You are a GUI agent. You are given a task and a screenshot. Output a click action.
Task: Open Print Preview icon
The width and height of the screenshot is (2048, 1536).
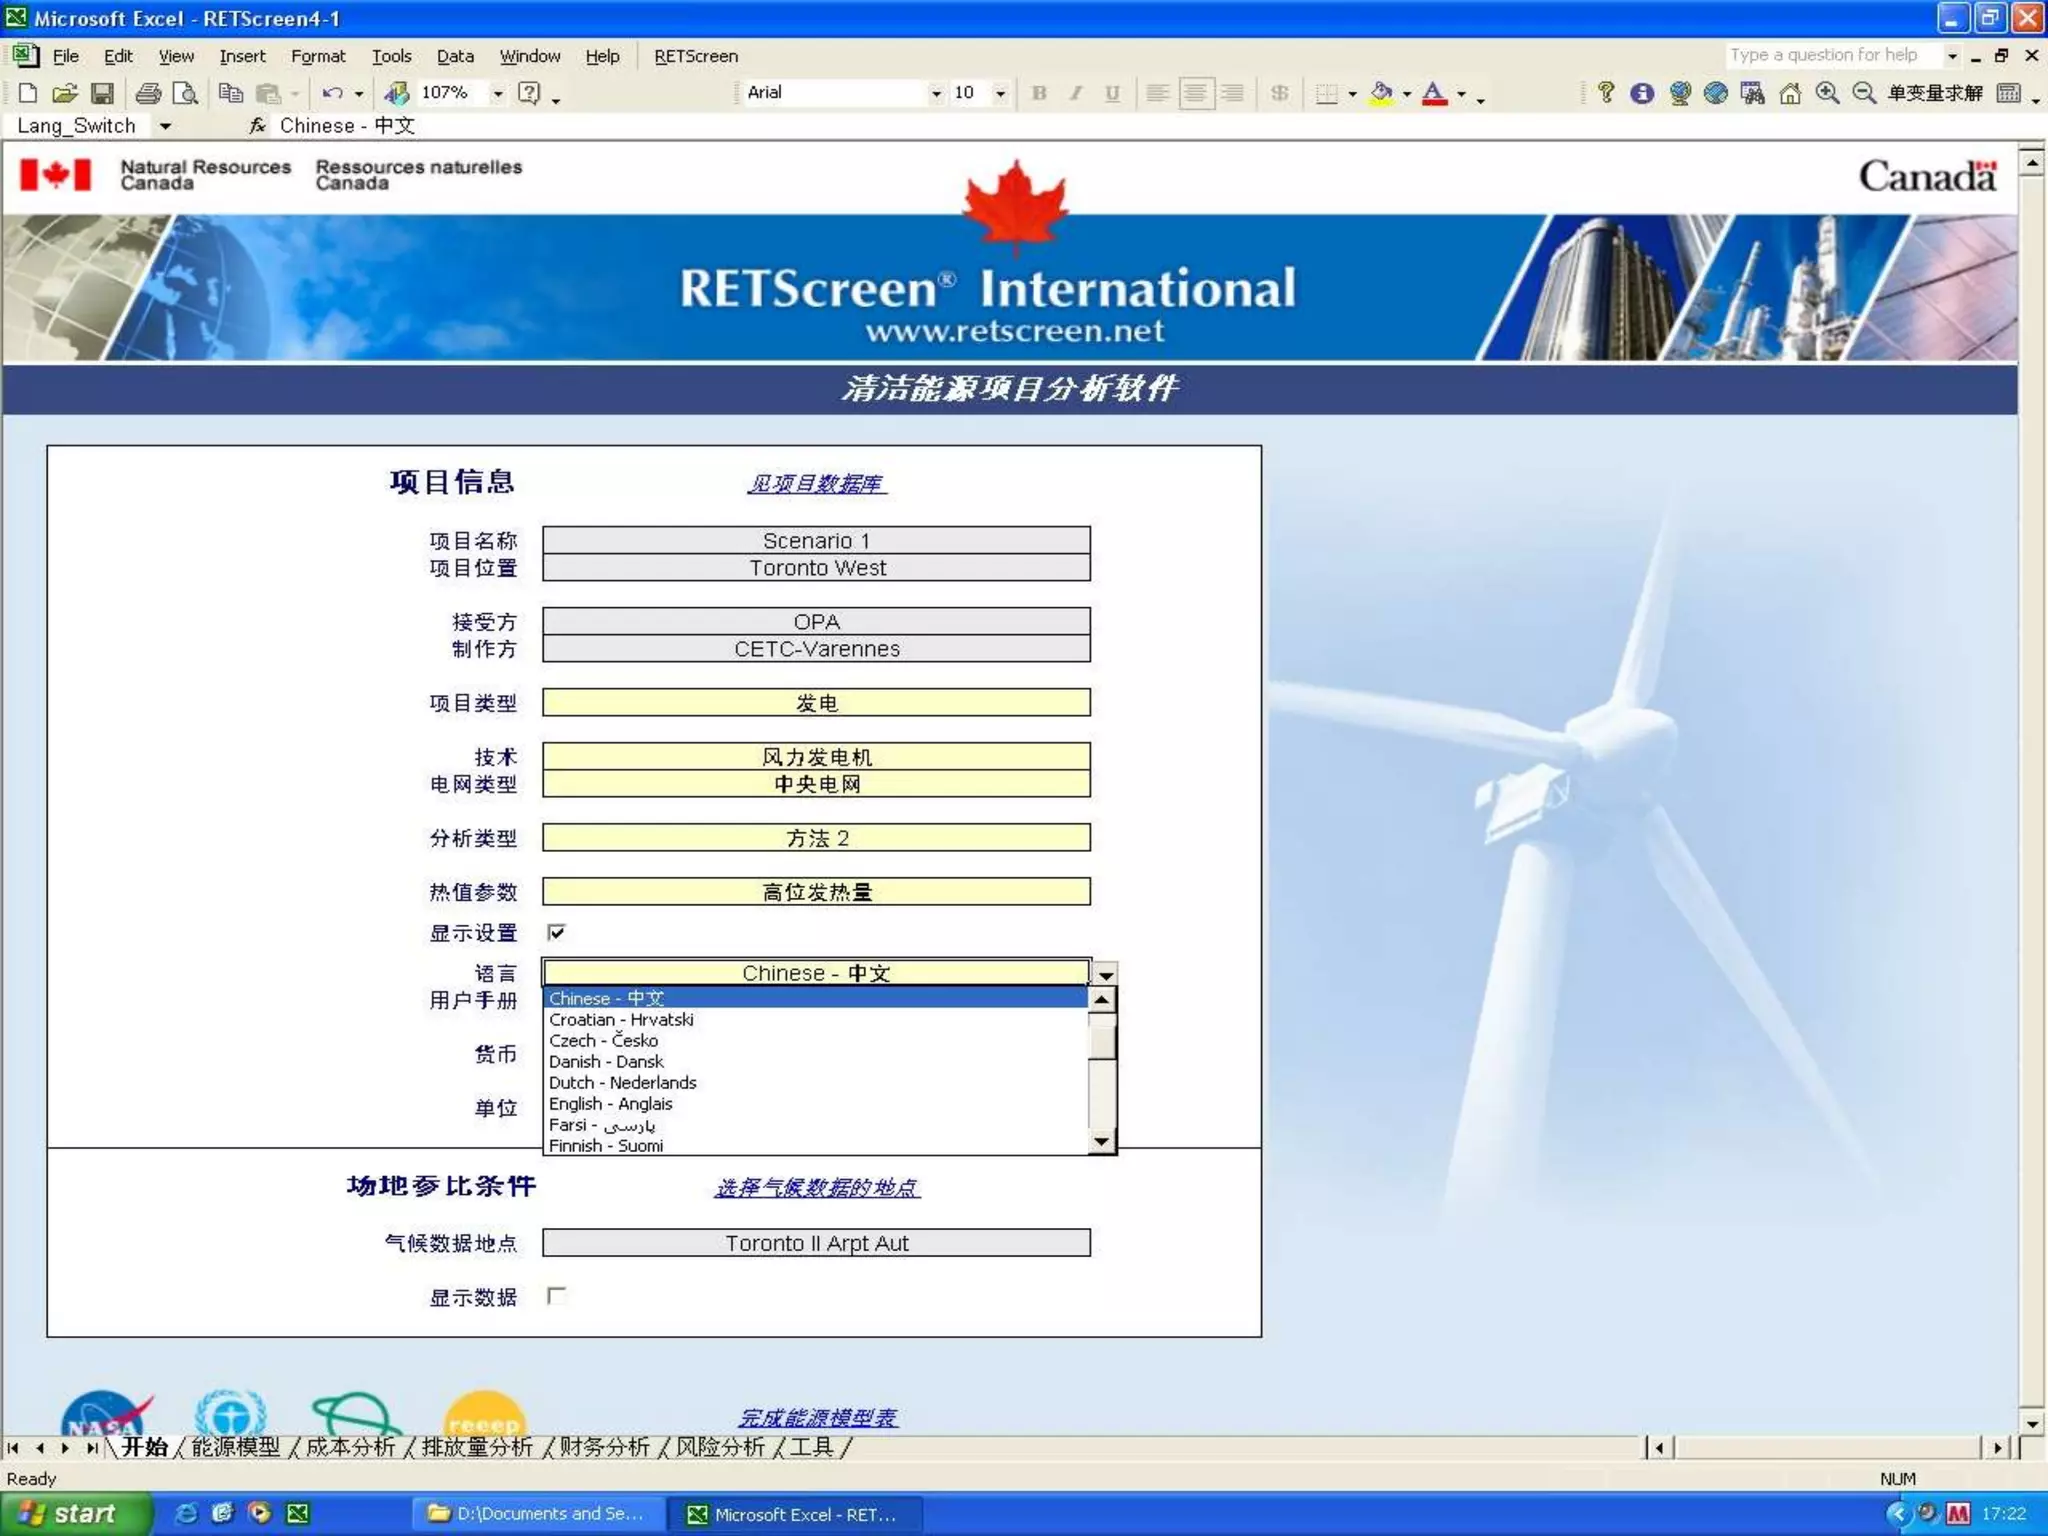[185, 93]
